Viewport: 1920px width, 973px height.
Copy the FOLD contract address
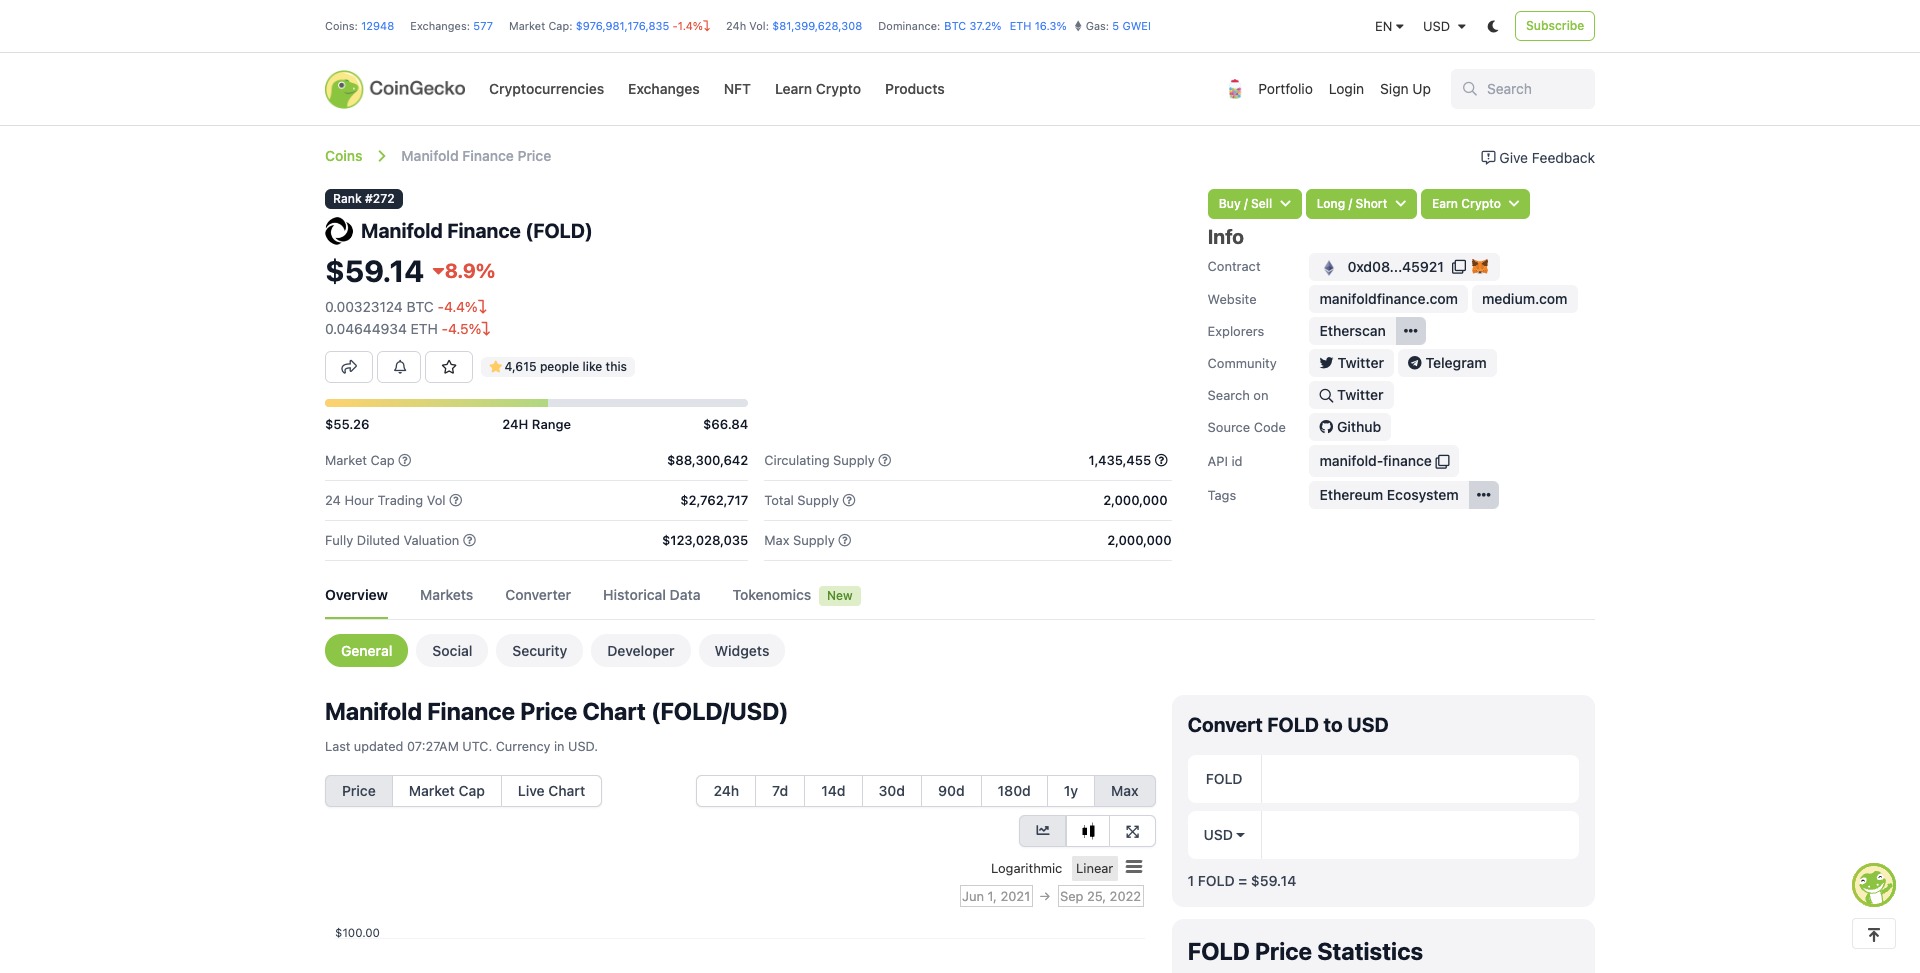pyautogui.click(x=1457, y=267)
